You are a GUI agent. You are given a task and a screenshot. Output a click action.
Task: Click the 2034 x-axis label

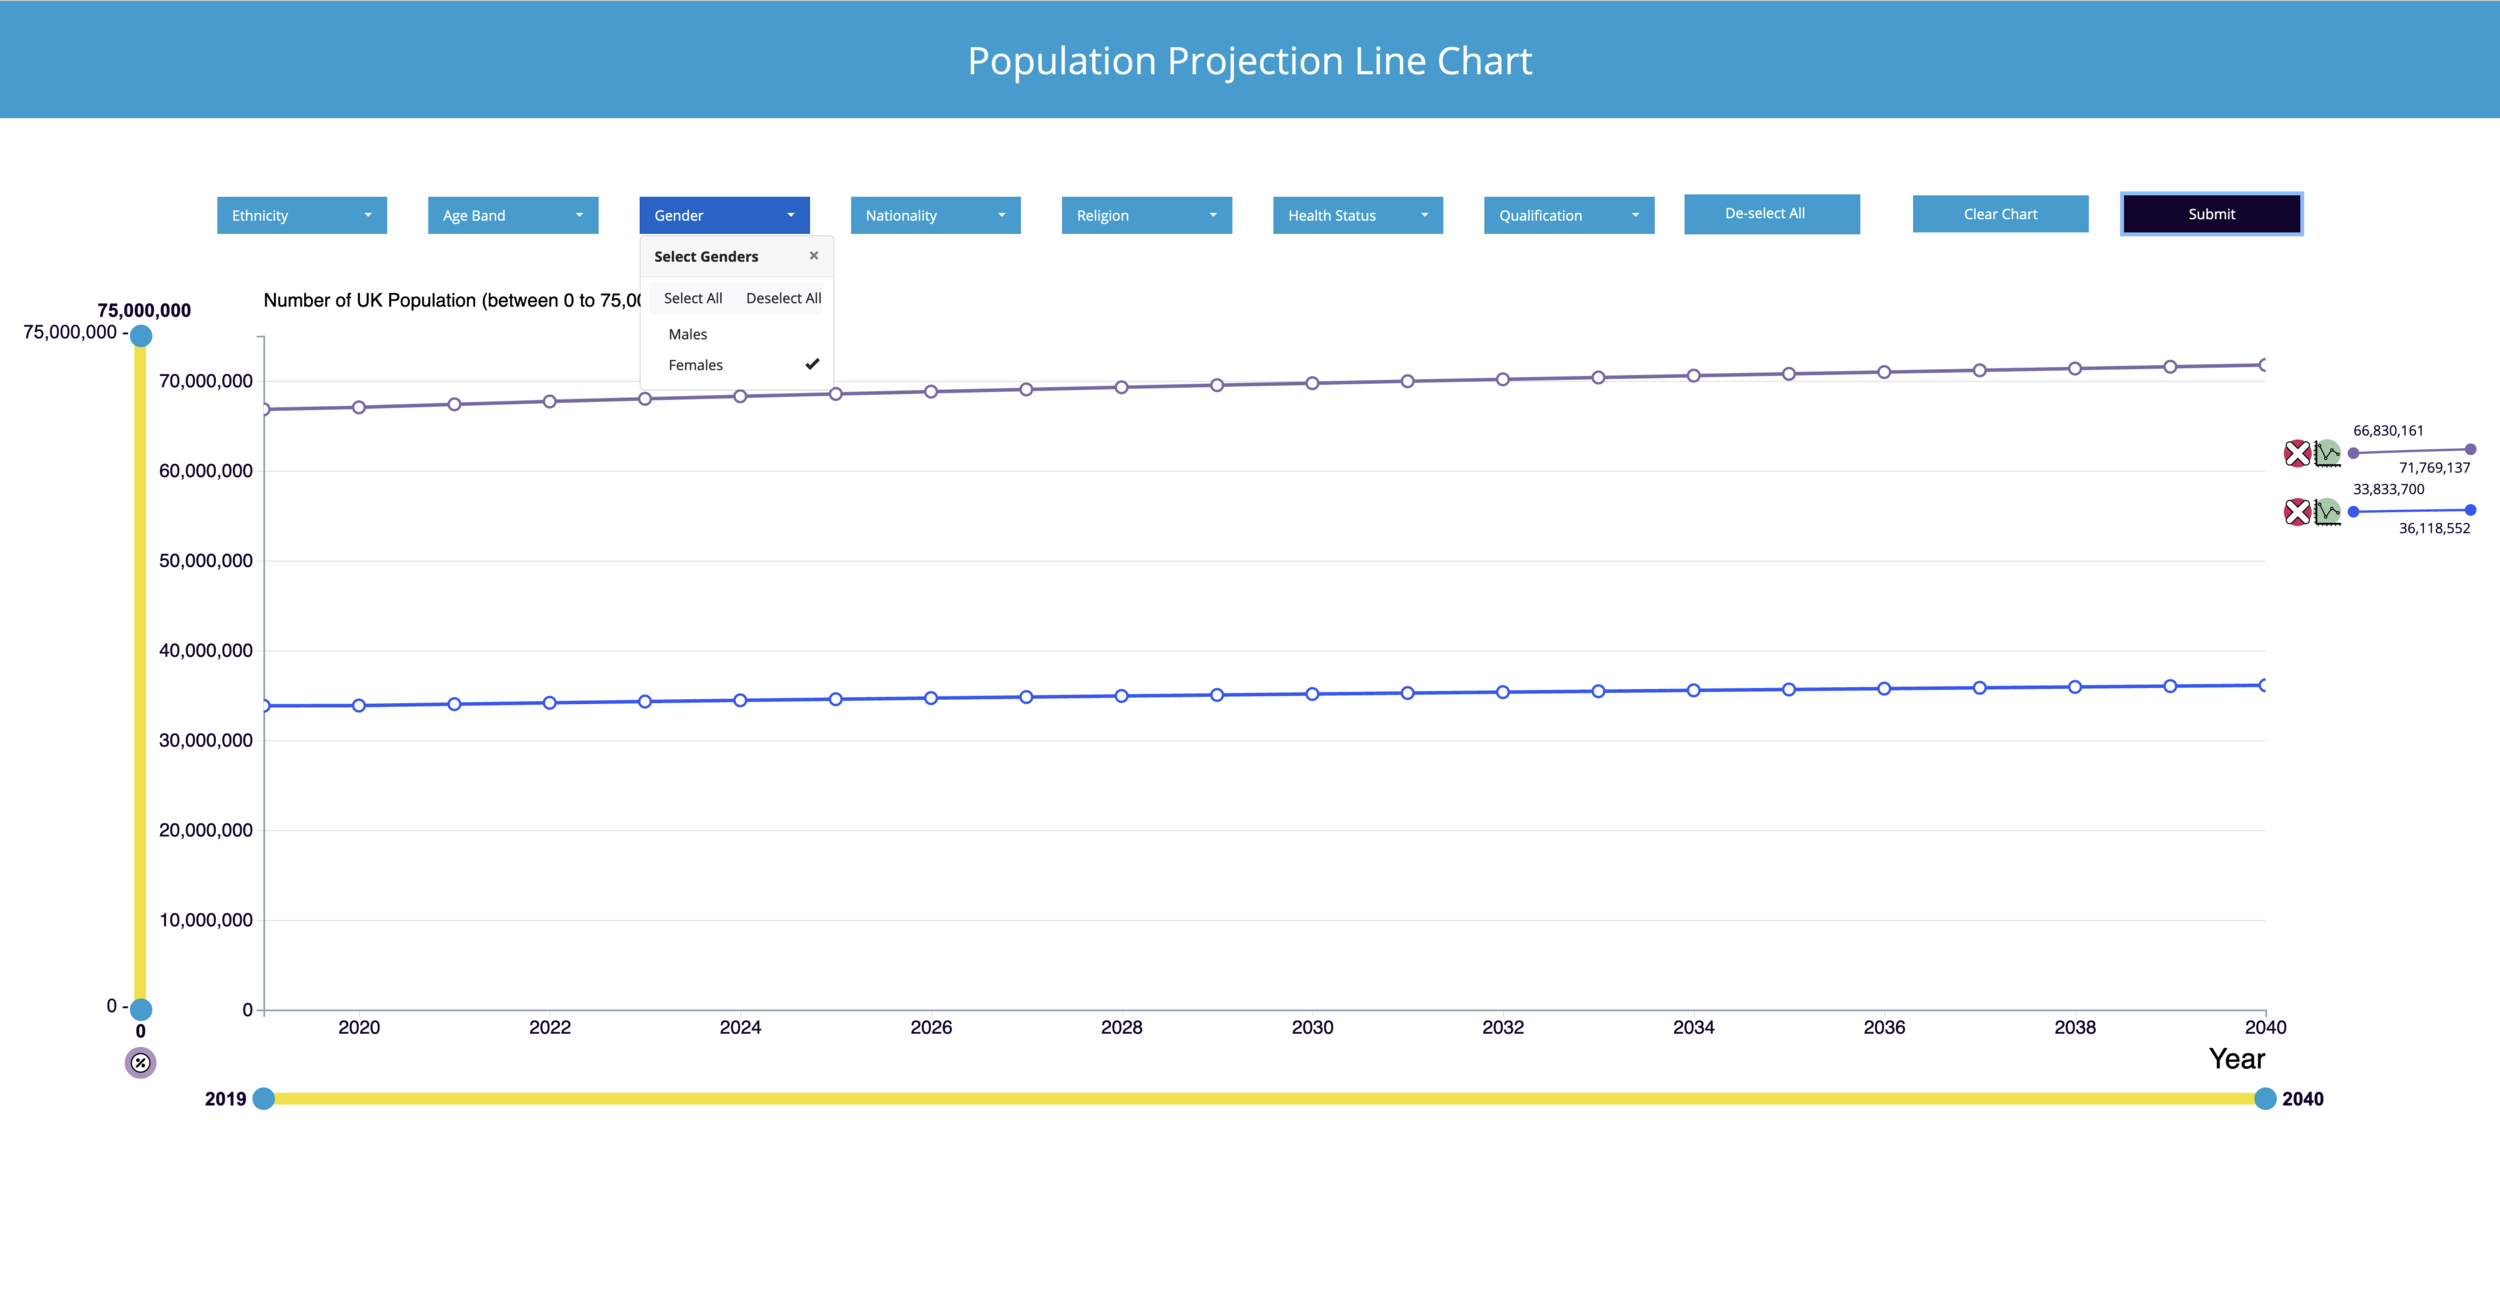pos(1693,1027)
